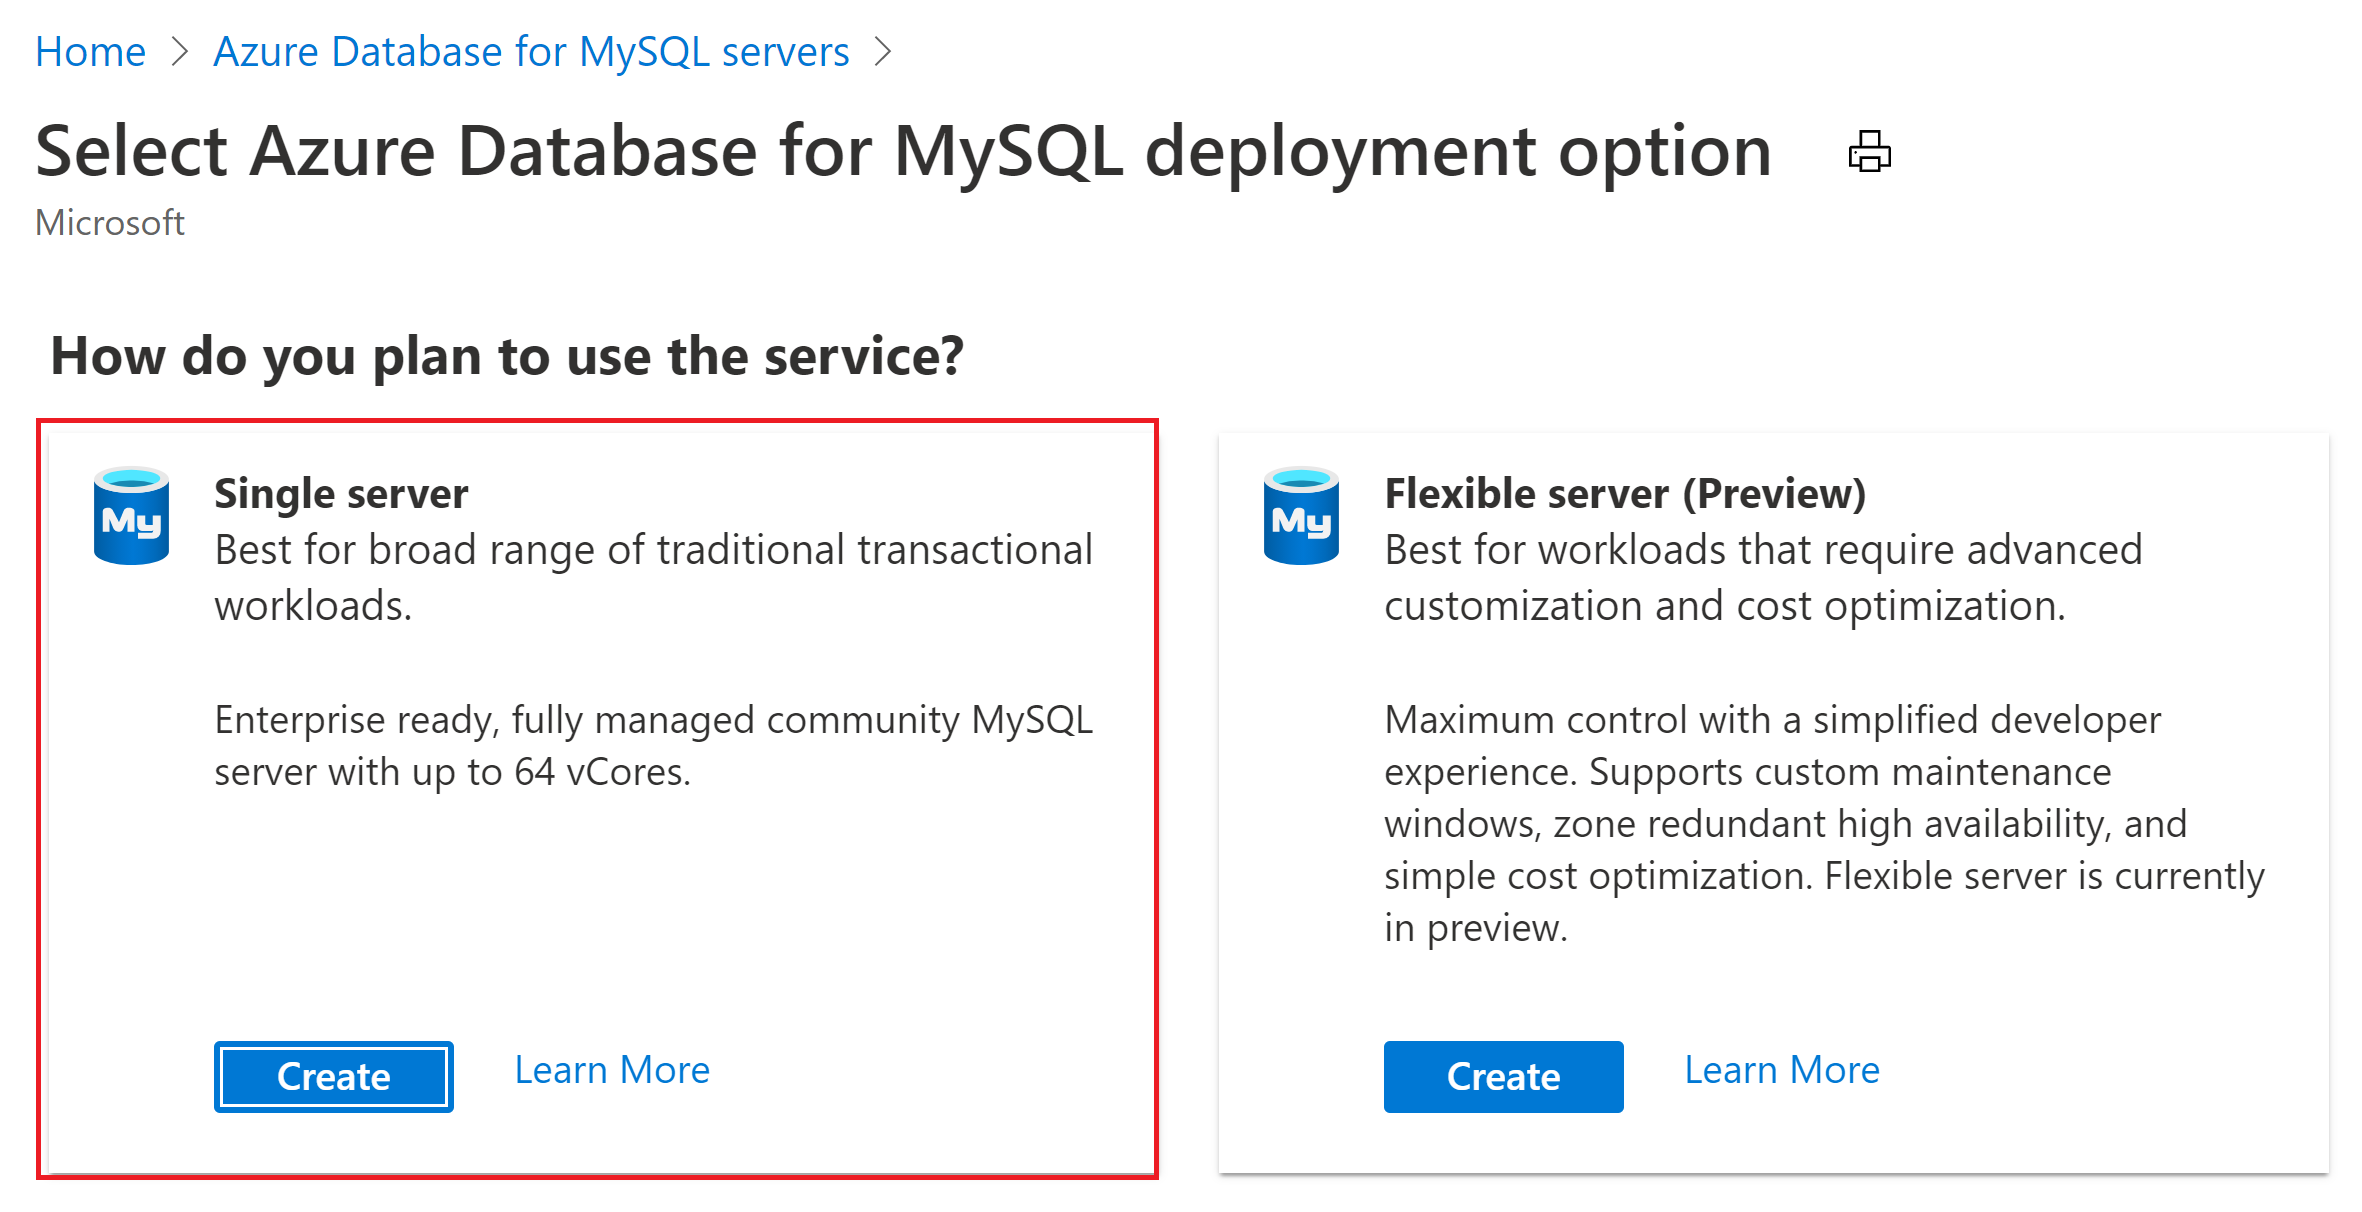
Task: Click the chevron after MySQL servers breadcrumb
Action: coord(882,52)
